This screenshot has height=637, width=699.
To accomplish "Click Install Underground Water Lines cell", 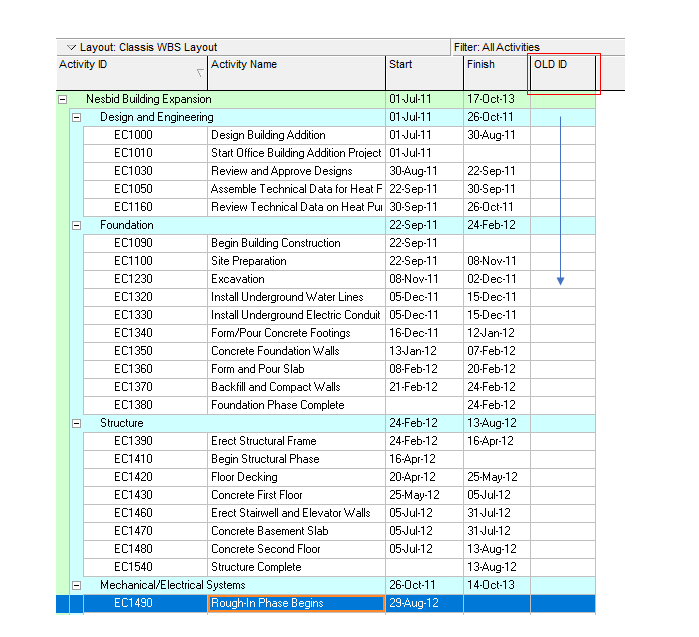I will point(296,297).
